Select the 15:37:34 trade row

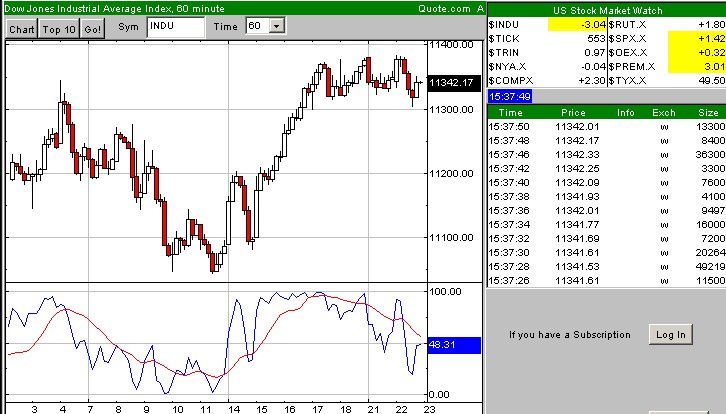click(x=607, y=225)
